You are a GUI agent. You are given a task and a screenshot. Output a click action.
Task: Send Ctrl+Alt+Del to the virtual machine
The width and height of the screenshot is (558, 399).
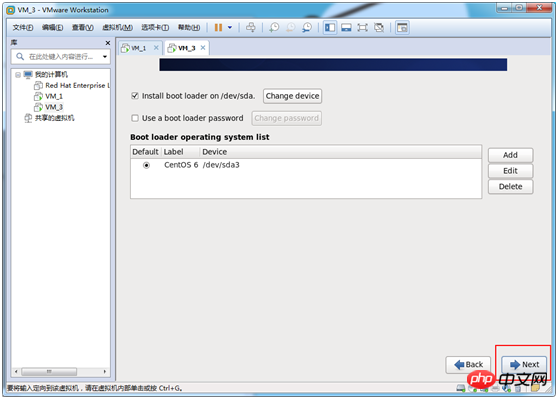coord(251,27)
